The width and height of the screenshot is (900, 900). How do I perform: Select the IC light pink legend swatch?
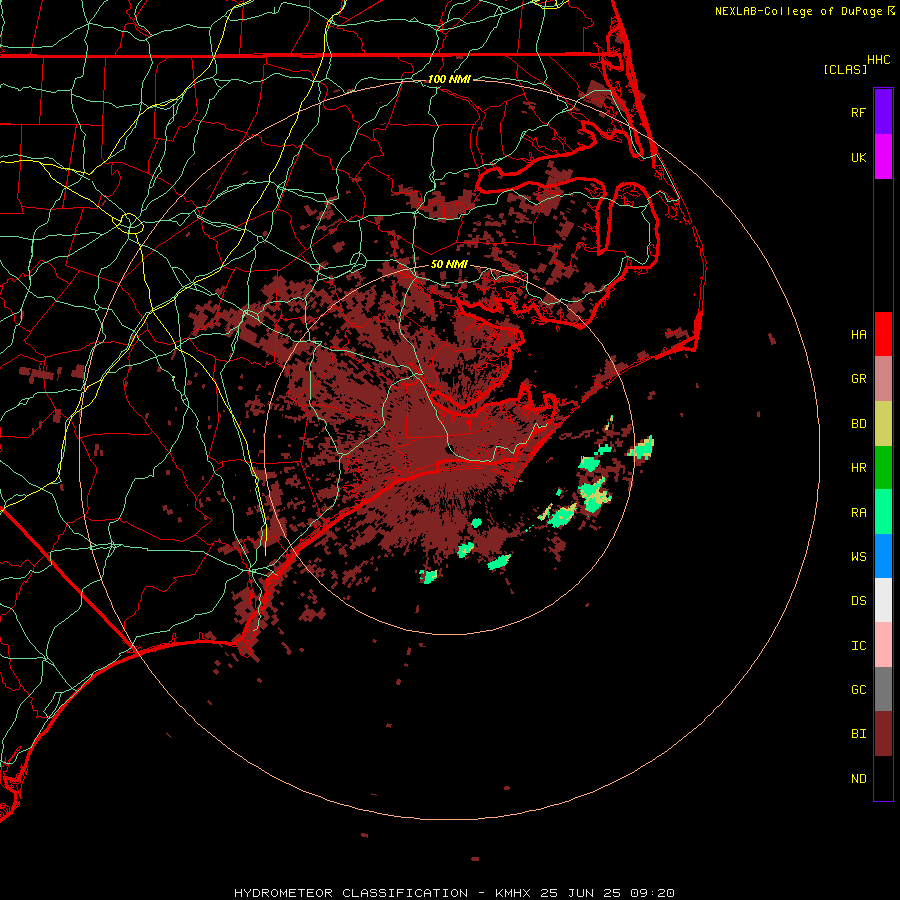tap(883, 645)
